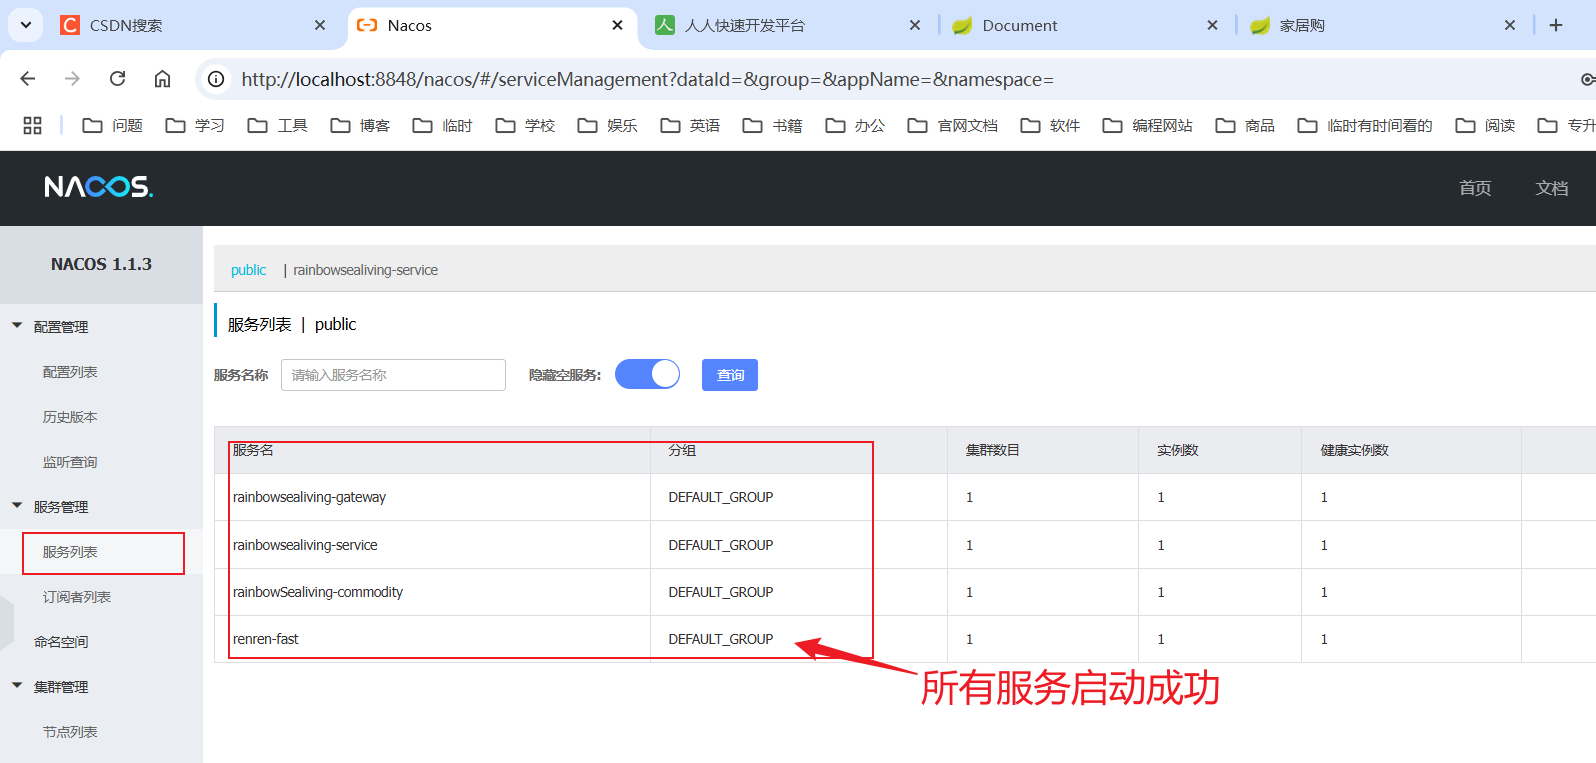Open the 问题 bookmark folder
This screenshot has height=763, width=1596.
(112, 125)
